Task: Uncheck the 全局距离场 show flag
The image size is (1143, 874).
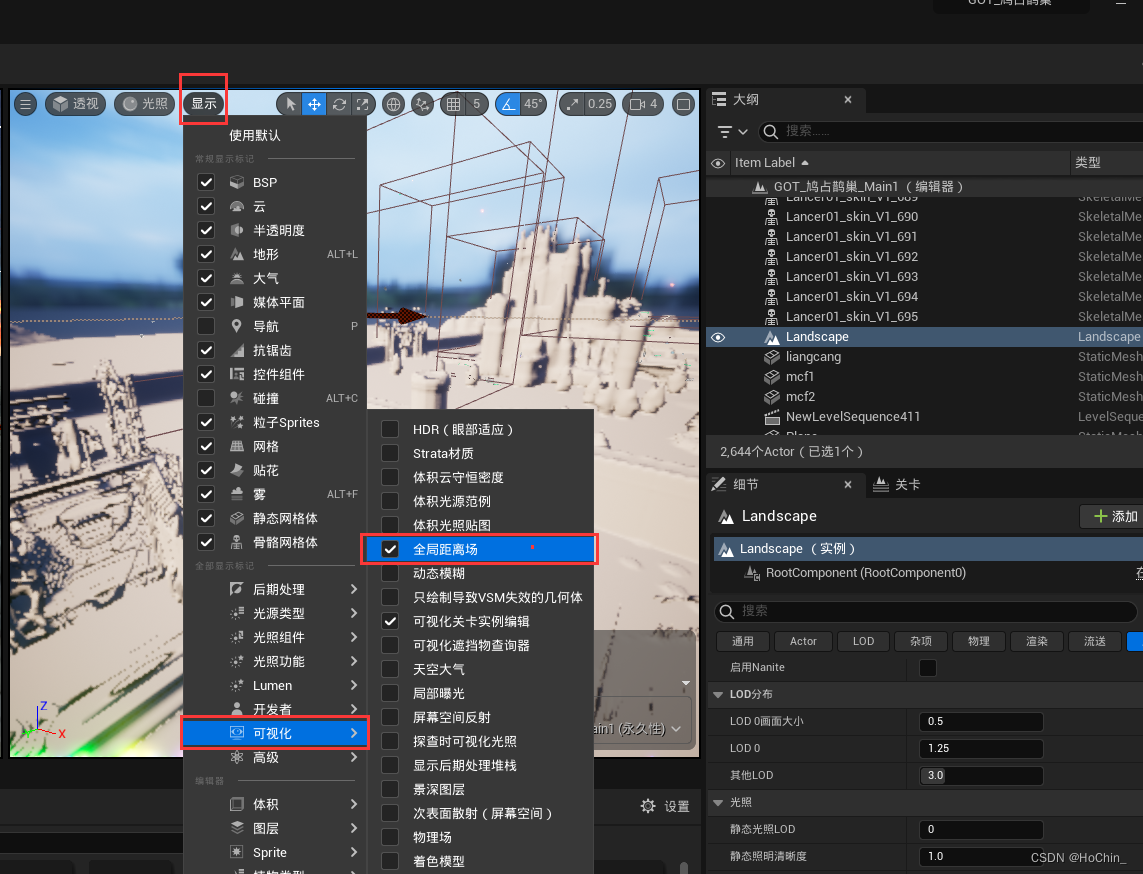Action: [389, 549]
